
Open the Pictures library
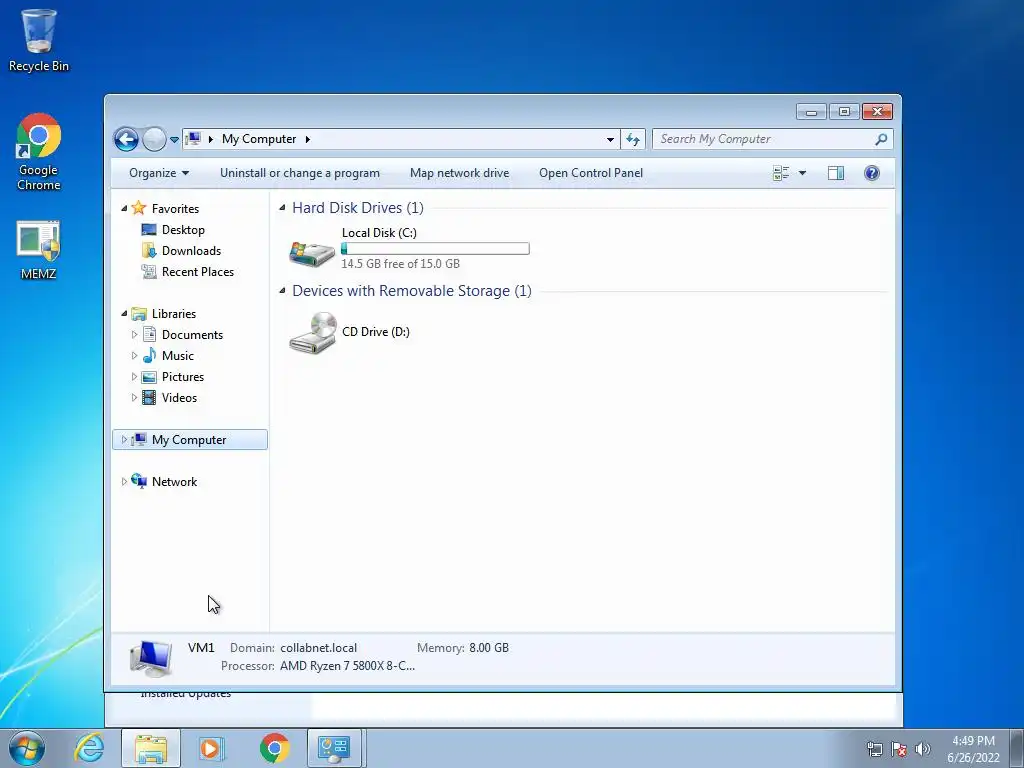(183, 377)
